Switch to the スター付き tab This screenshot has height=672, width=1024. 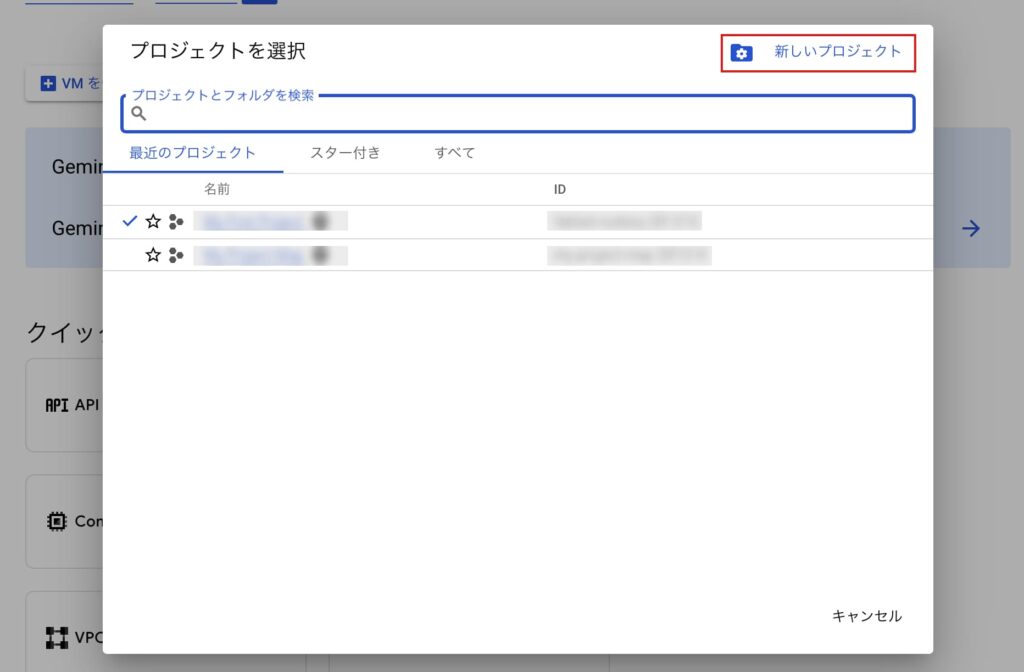pos(345,153)
